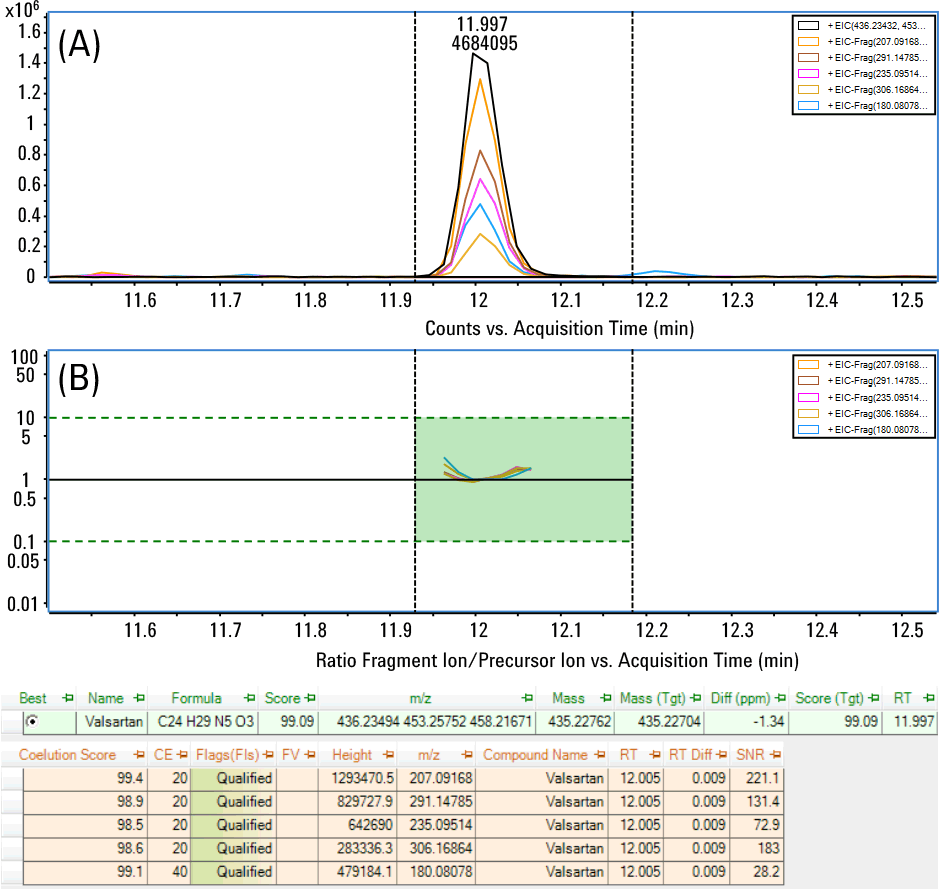
Task: Click the formula cell C24 H29 N5 O3
Action: pos(205,720)
